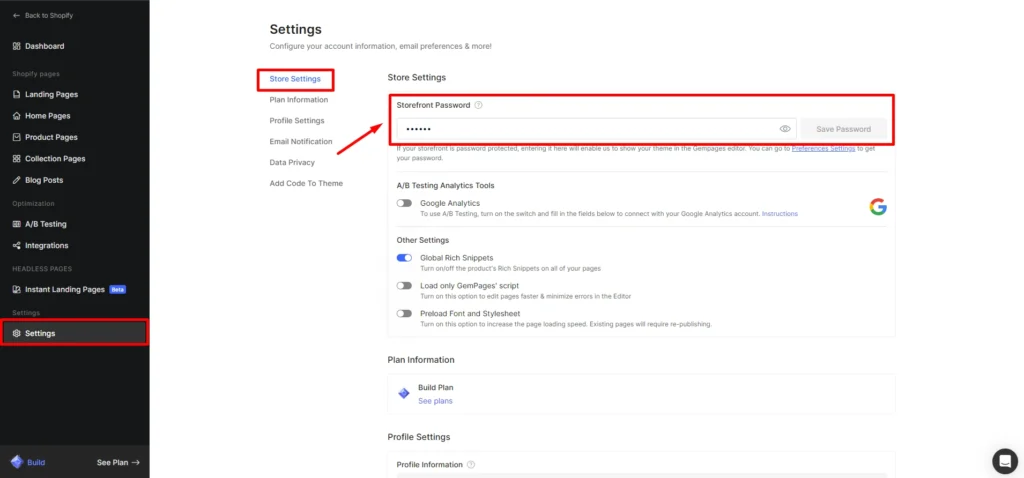Click the Settings gear icon in sidebar
Image resolution: width=1024 pixels, height=478 pixels.
point(16,334)
